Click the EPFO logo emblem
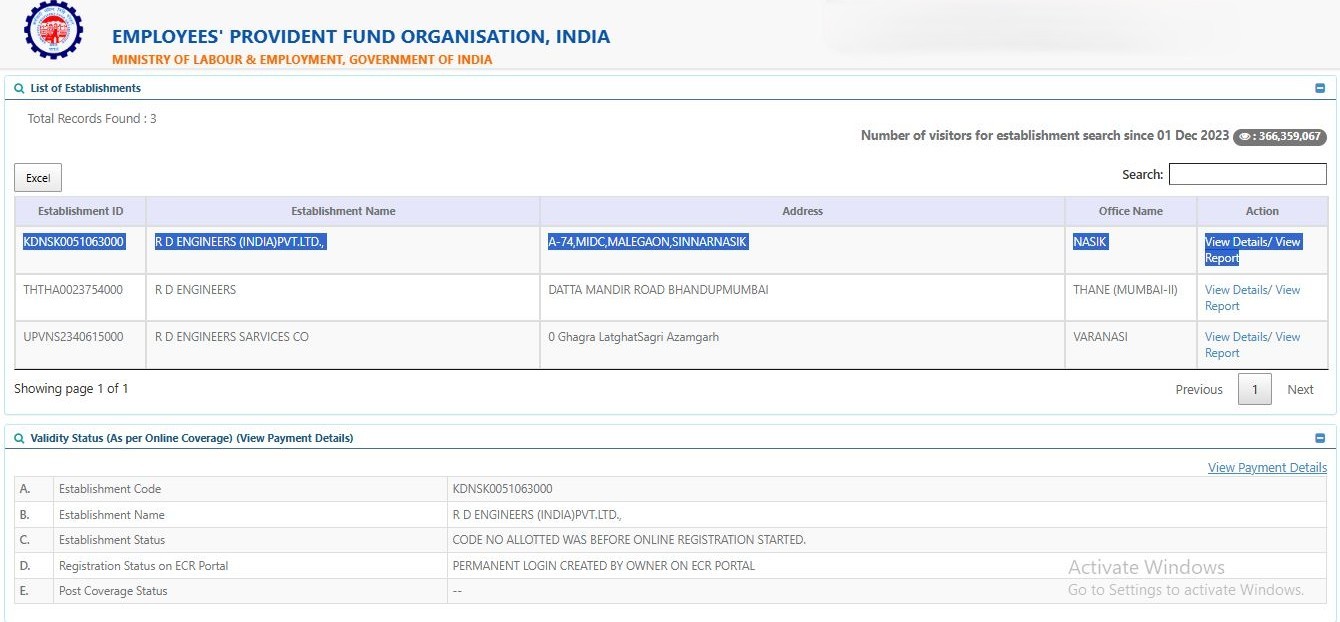Viewport: 1340px width, 622px height. [54, 31]
